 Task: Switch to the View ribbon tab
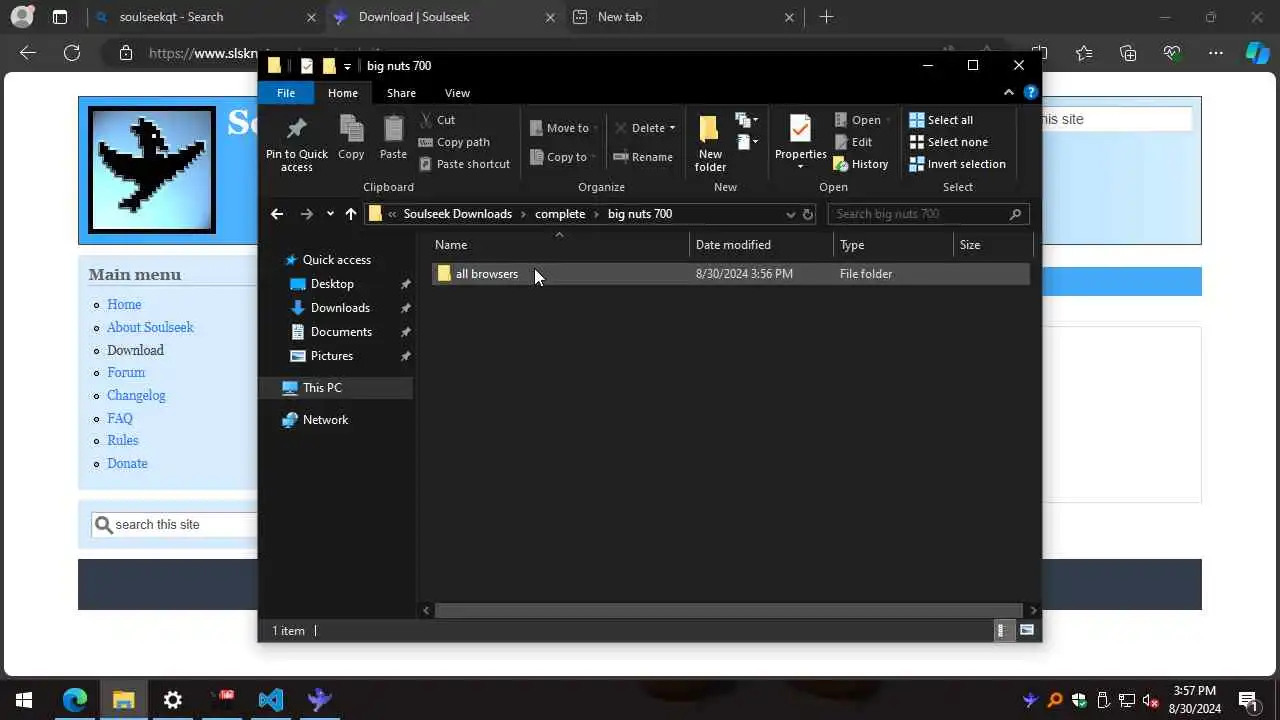pyautogui.click(x=457, y=93)
